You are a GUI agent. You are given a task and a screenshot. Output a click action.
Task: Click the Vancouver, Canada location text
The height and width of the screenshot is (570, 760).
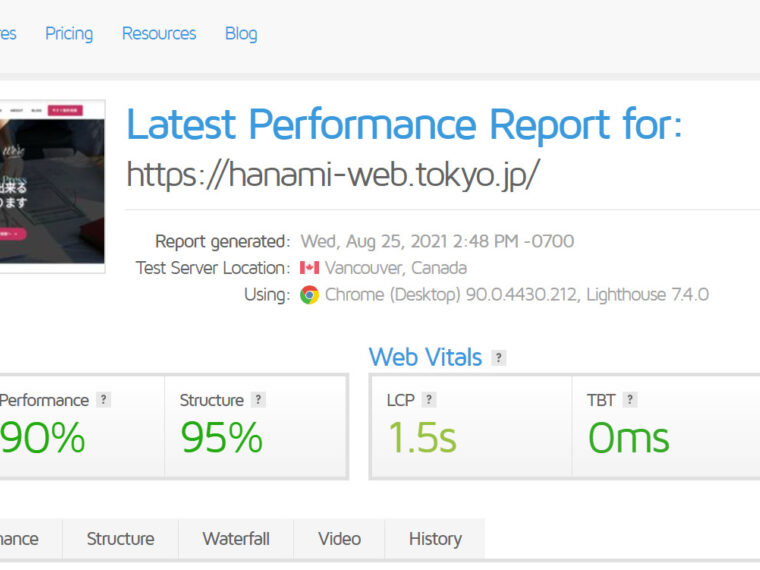coord(396,268)
